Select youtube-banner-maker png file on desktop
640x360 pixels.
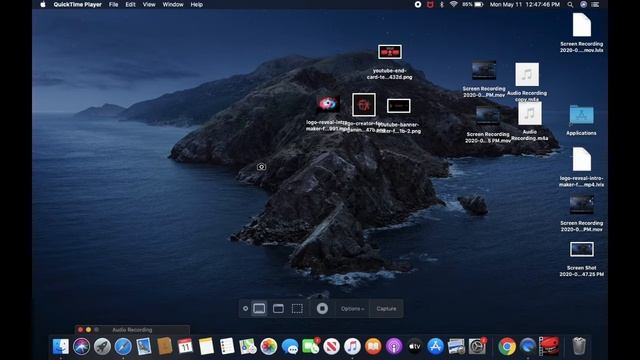[x=399, y=106]
